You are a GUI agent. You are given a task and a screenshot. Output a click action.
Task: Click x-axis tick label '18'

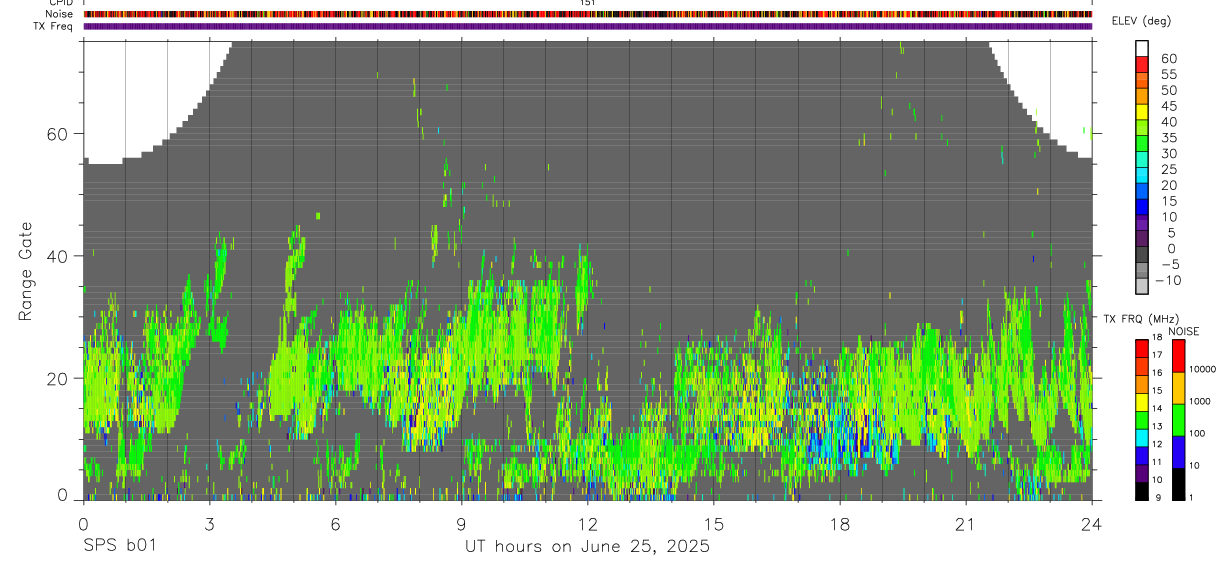click(x=840, y=523)
